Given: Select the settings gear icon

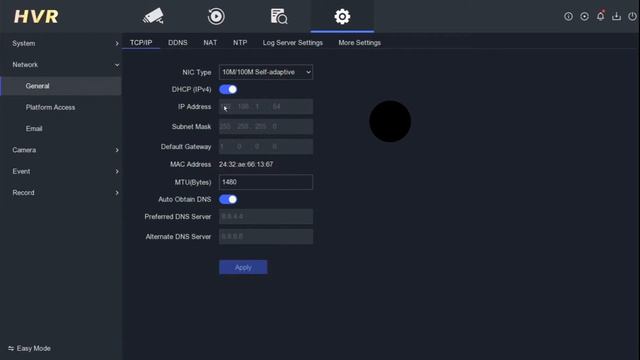Looking at the screenshot, I should pyautogui.click(x=342, y=16).
